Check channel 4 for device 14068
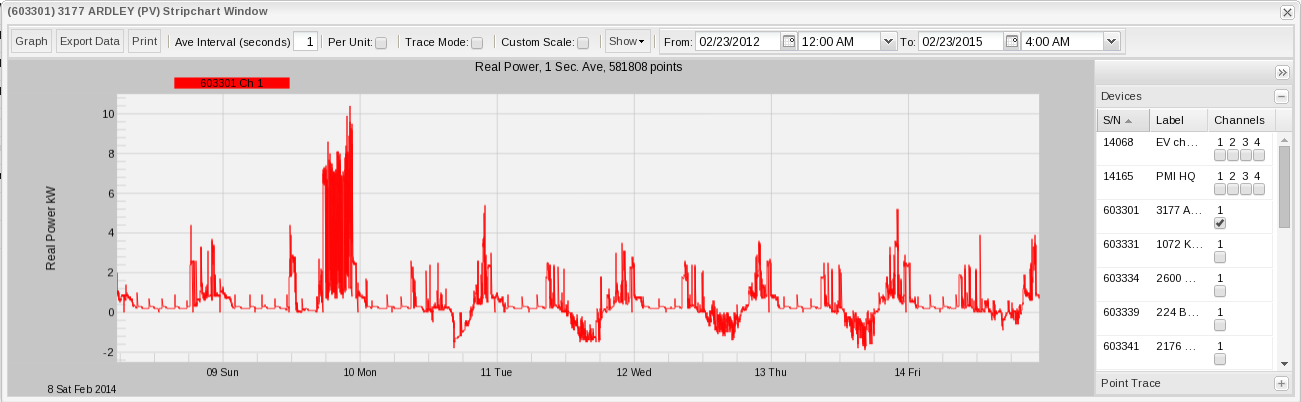 click(x=1259, y=155)
